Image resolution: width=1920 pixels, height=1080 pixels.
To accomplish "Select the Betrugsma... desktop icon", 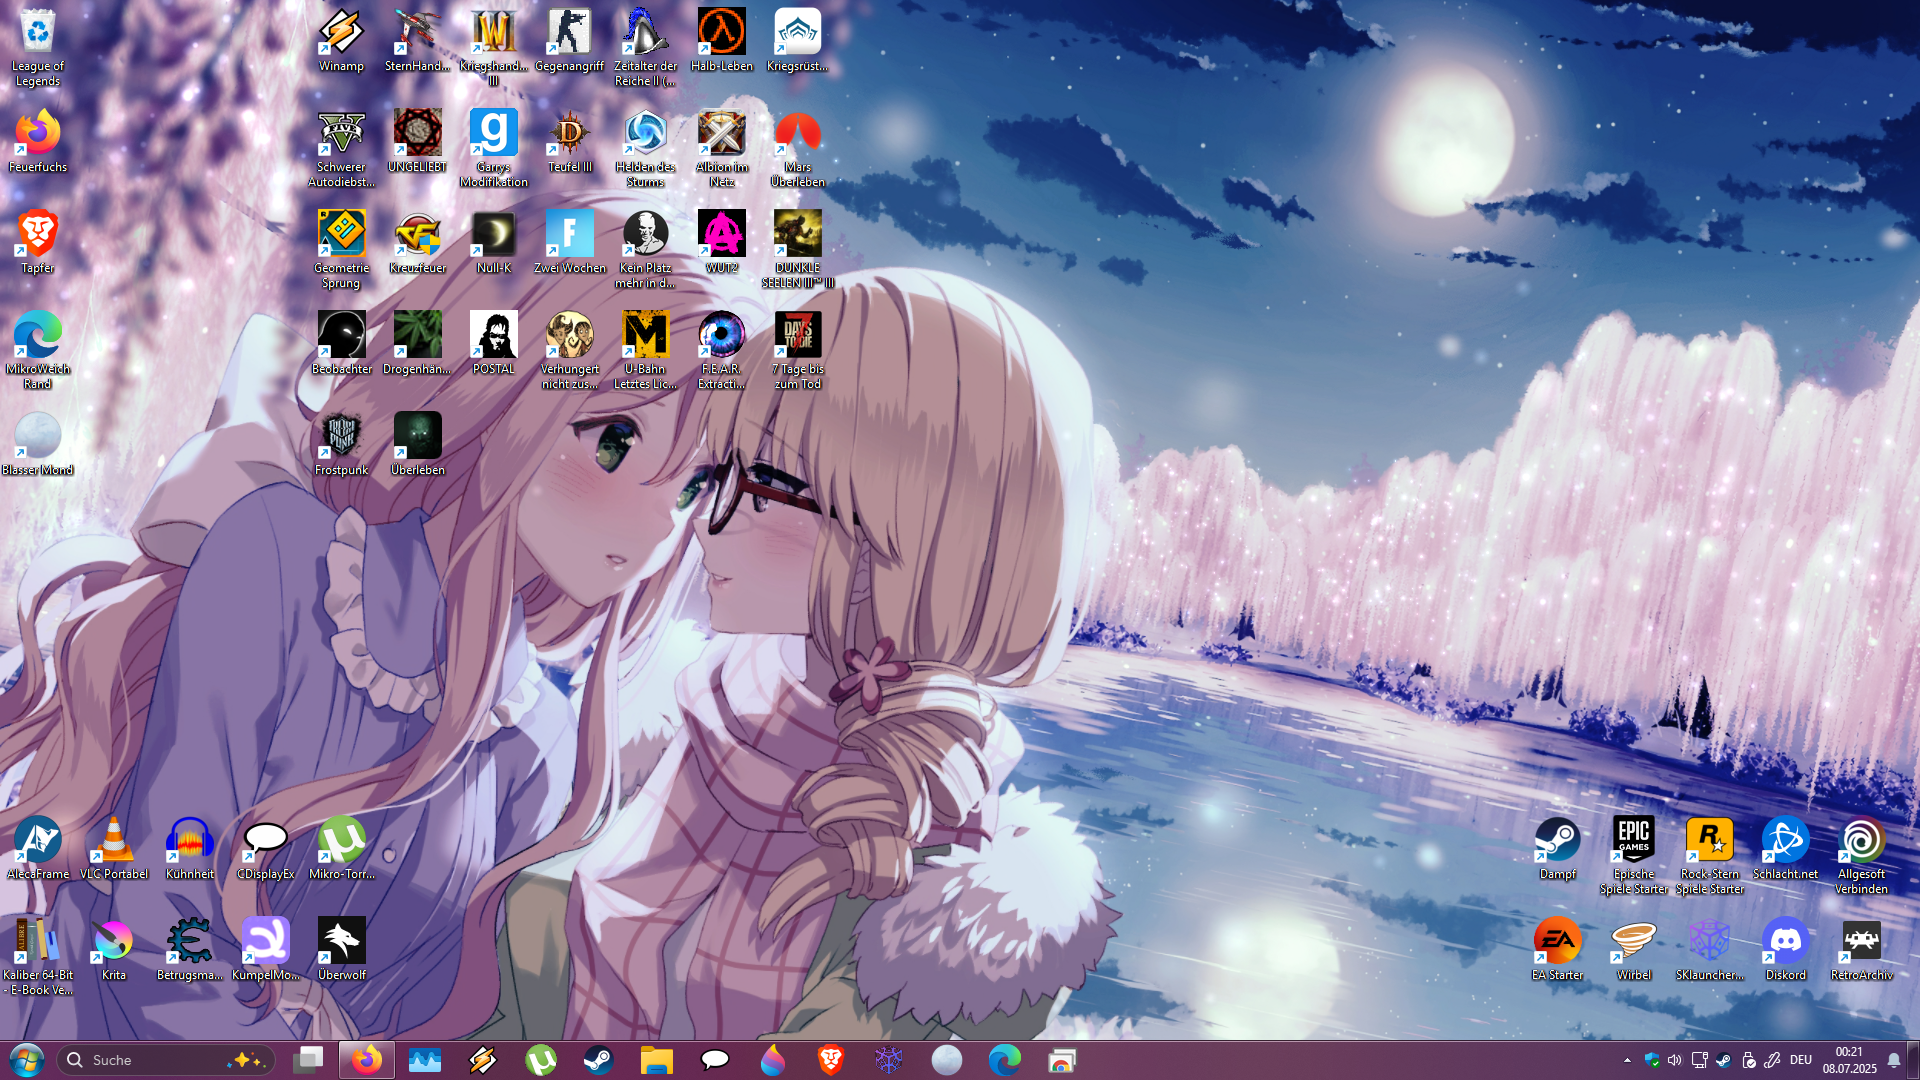I will (190, 949).
